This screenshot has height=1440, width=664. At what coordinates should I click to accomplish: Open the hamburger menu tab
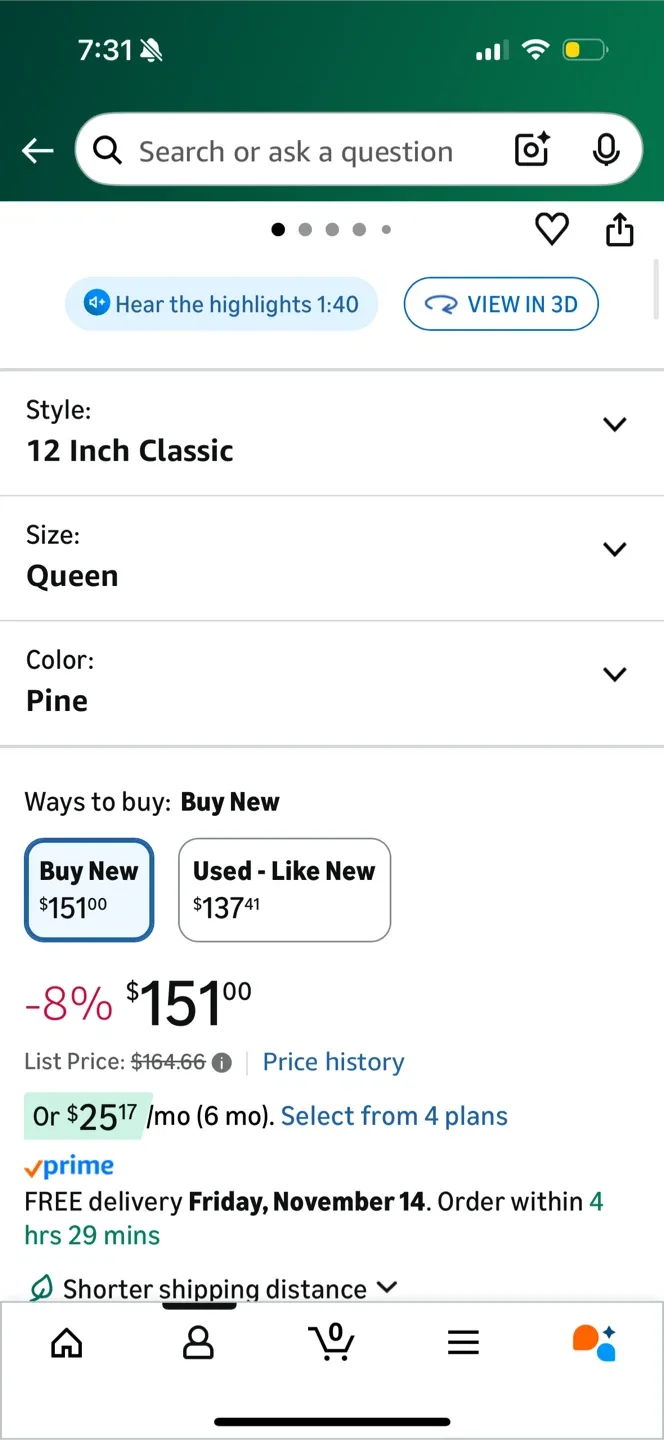tap(463, 1343)
